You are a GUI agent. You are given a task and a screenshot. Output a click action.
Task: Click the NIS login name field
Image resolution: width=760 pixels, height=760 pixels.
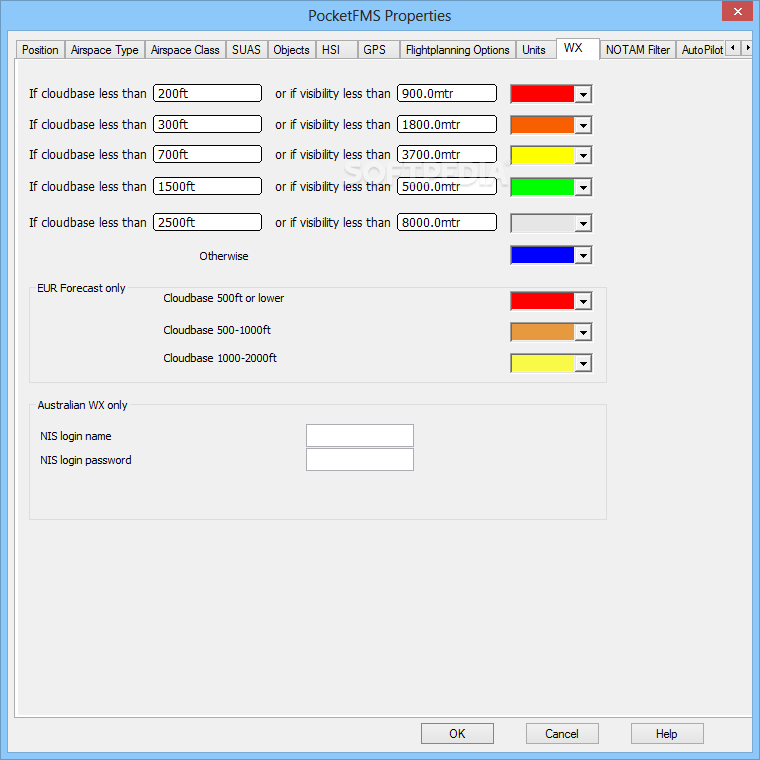(360, 435)
